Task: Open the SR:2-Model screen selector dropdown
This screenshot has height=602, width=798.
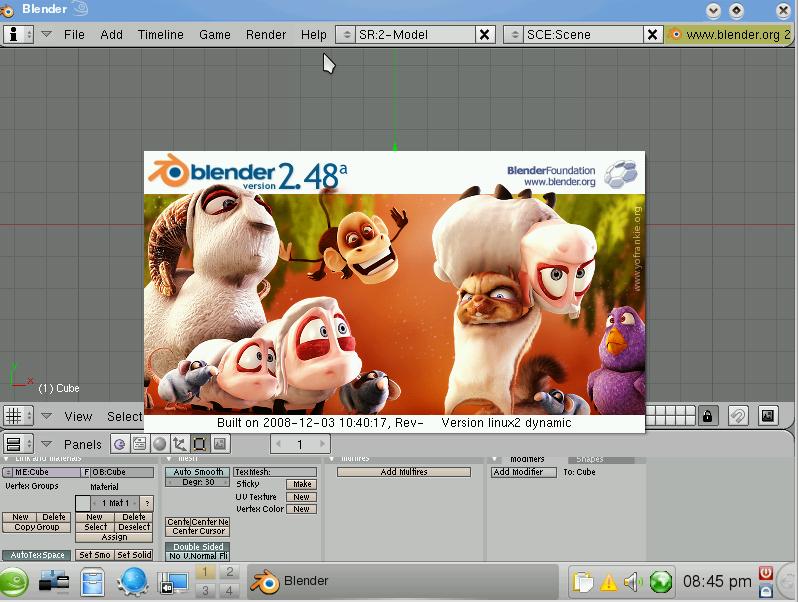Action: click(x=345, y=35)
